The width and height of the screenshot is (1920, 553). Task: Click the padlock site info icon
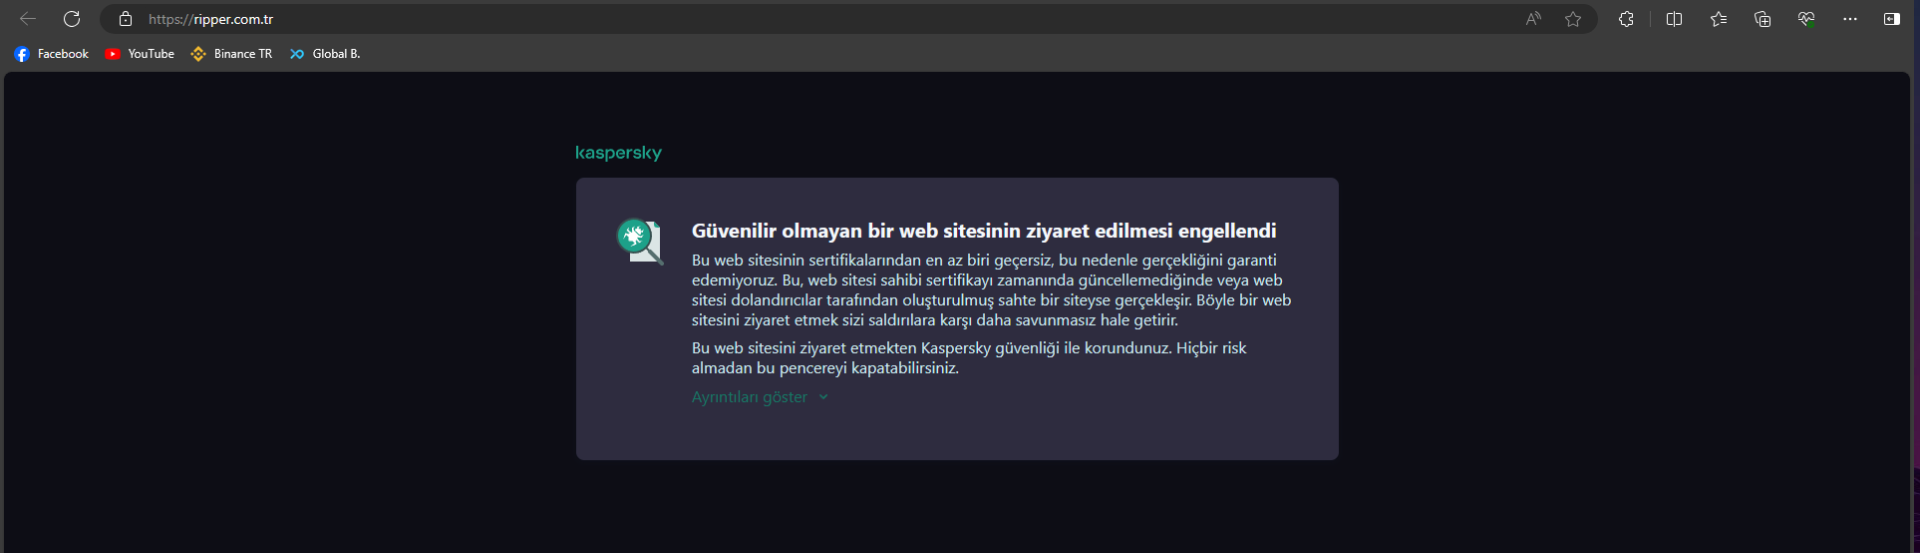click(125, 19)
